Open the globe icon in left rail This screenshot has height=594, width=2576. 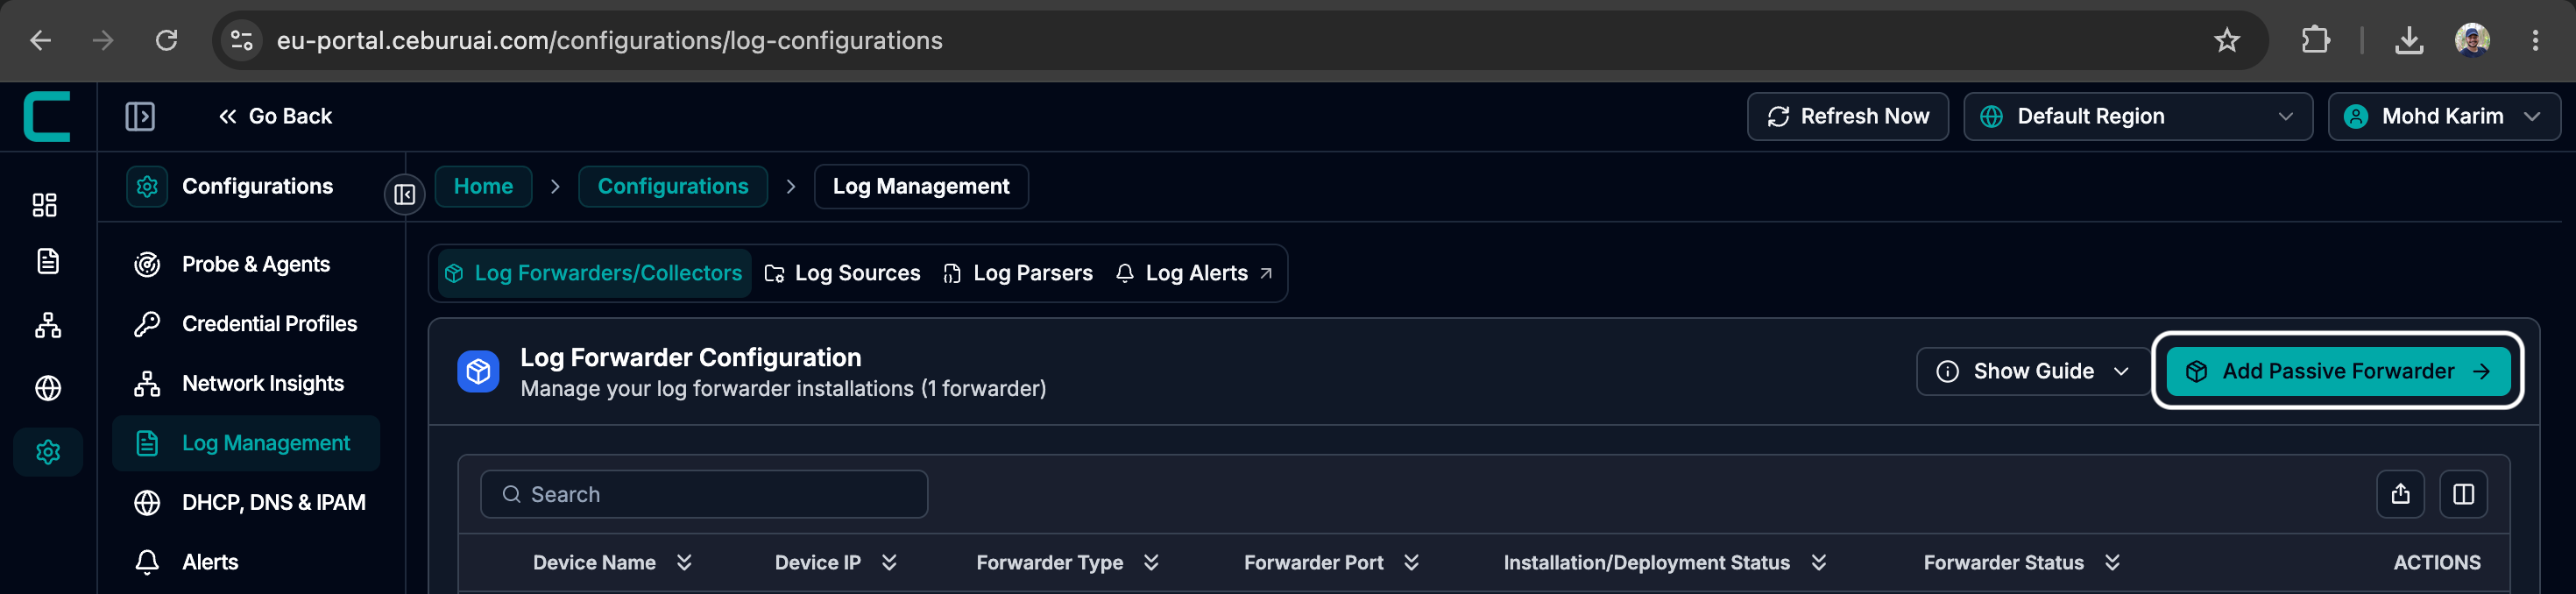tap(47, 388)
